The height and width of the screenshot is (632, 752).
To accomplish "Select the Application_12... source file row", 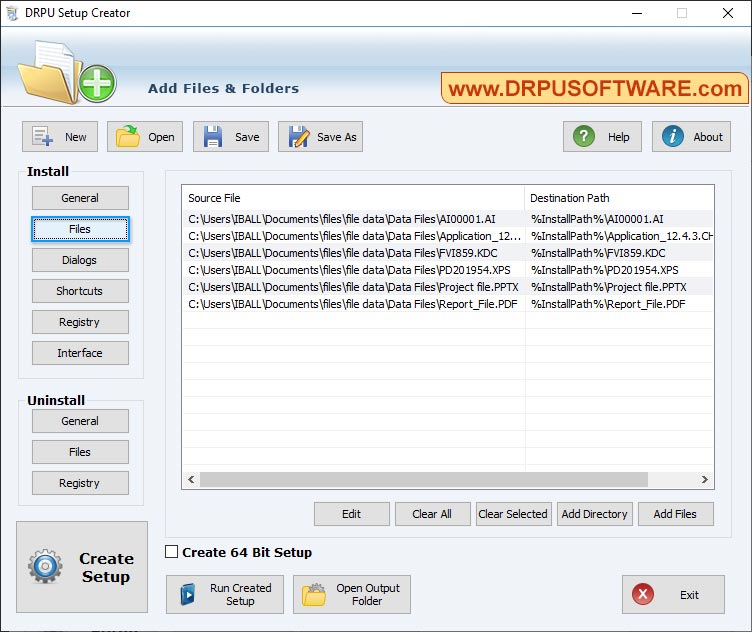I will (354, 236).
